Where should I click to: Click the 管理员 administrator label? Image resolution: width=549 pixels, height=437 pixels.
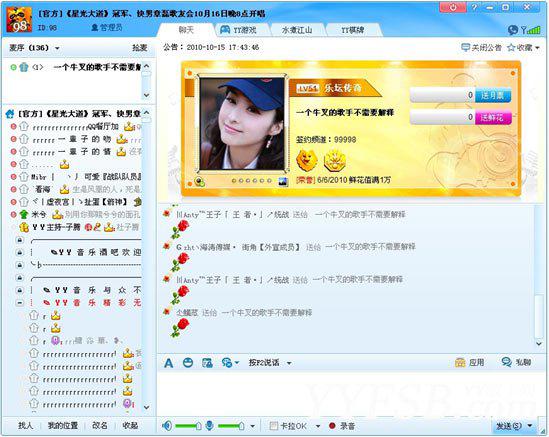coord(107,27)
